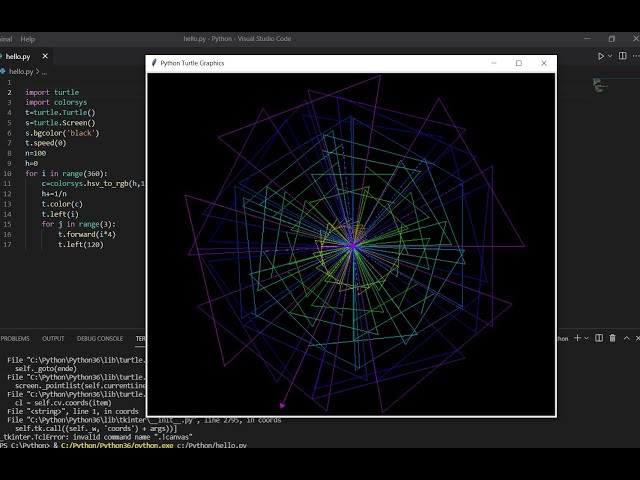Click the python.exe command line in terminal
The image size is (640, 480).
(x=123, y=445)
